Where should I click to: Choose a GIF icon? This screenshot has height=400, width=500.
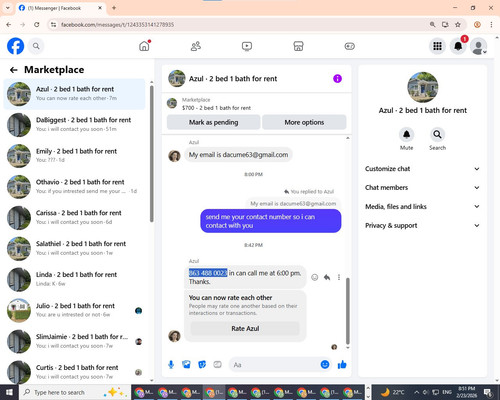point(217,365)
